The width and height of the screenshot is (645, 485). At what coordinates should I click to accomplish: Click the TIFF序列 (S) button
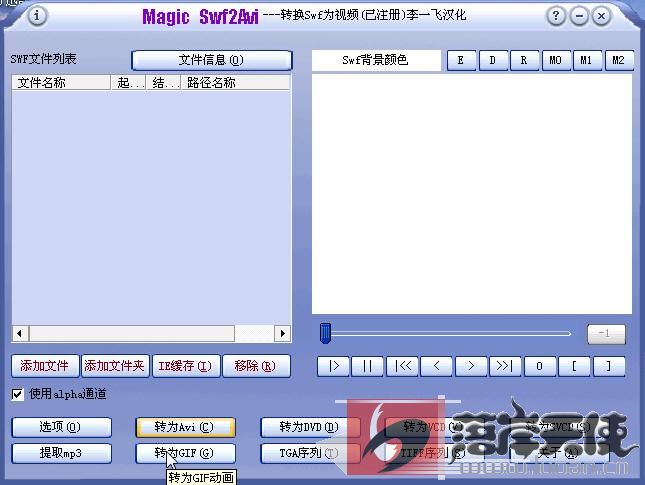434,453
